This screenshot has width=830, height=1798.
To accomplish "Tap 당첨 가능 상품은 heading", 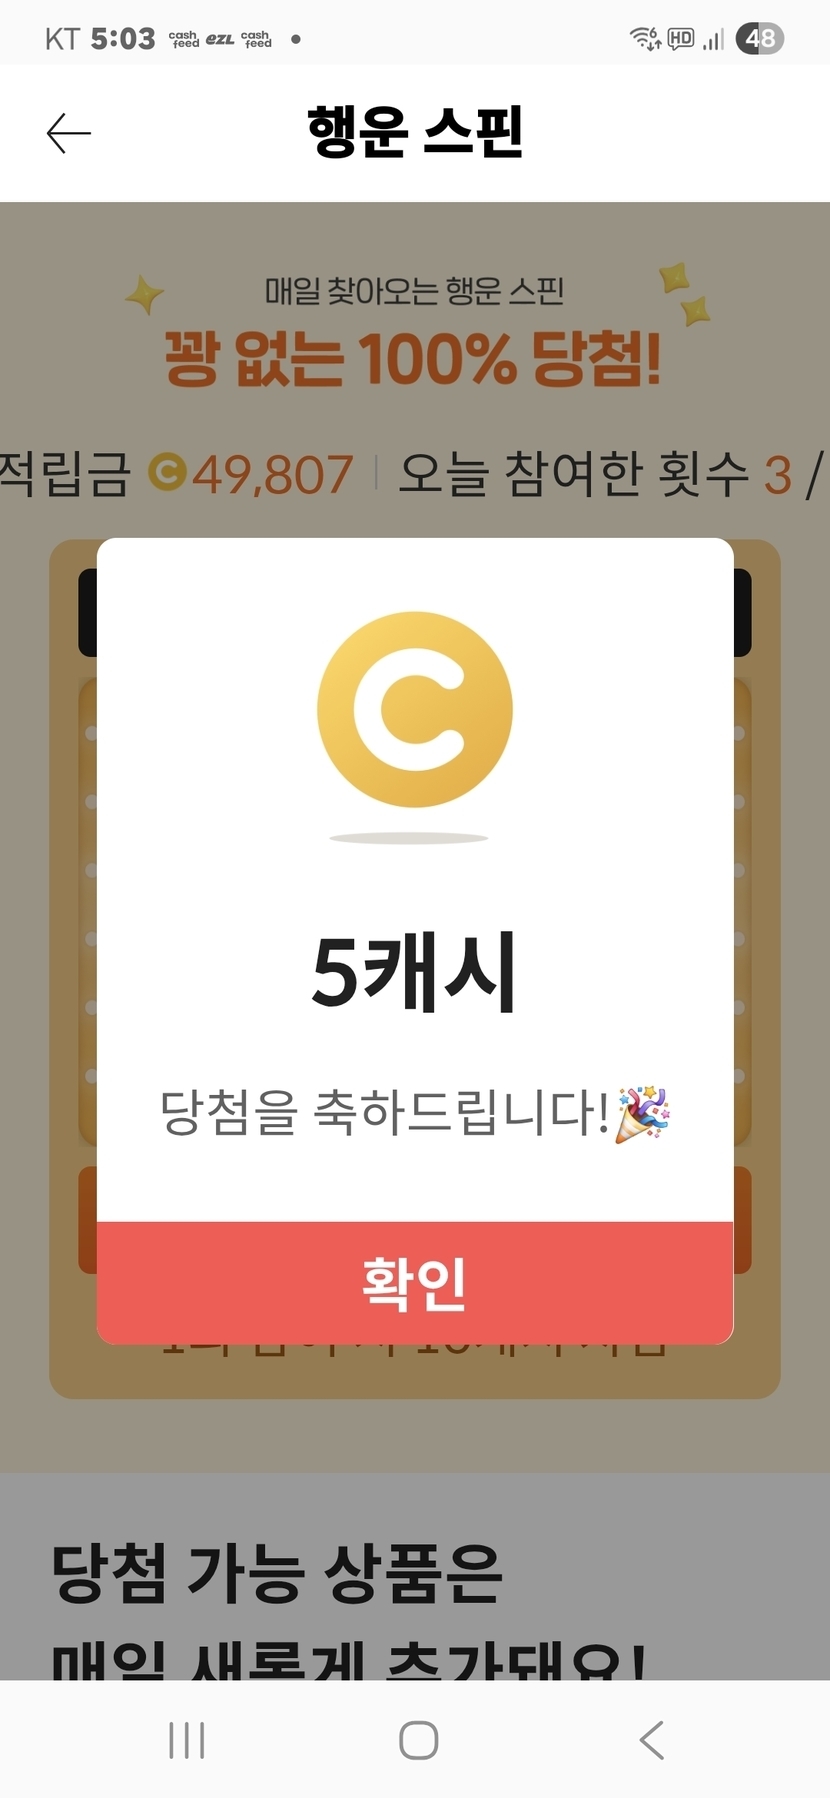I will tap(277, 1573).
